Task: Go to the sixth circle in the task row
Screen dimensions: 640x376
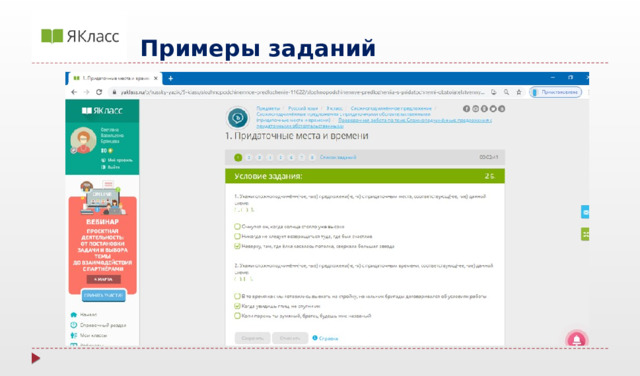Action: (x=291, y=157)
